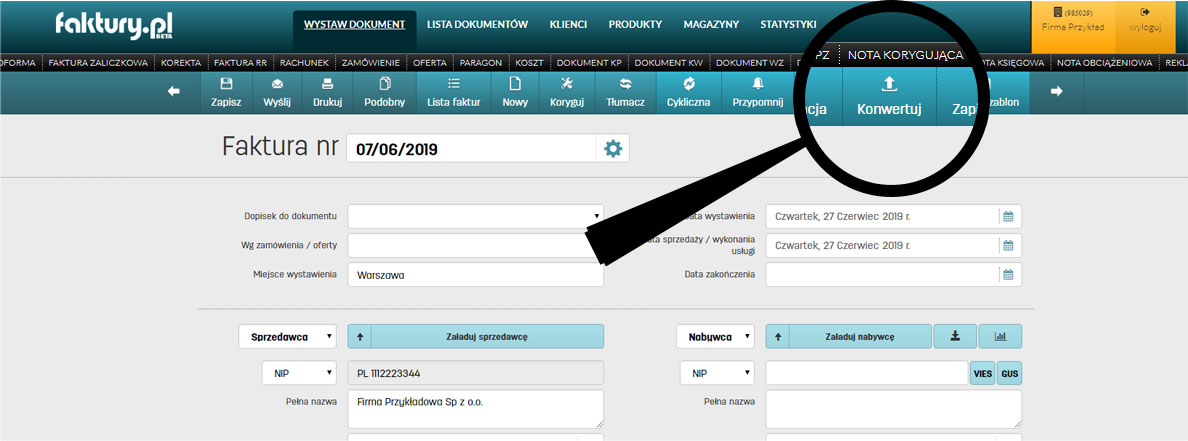Open invoice number gear settings
Screen dimensions: 1188x441
click(612, 149)
